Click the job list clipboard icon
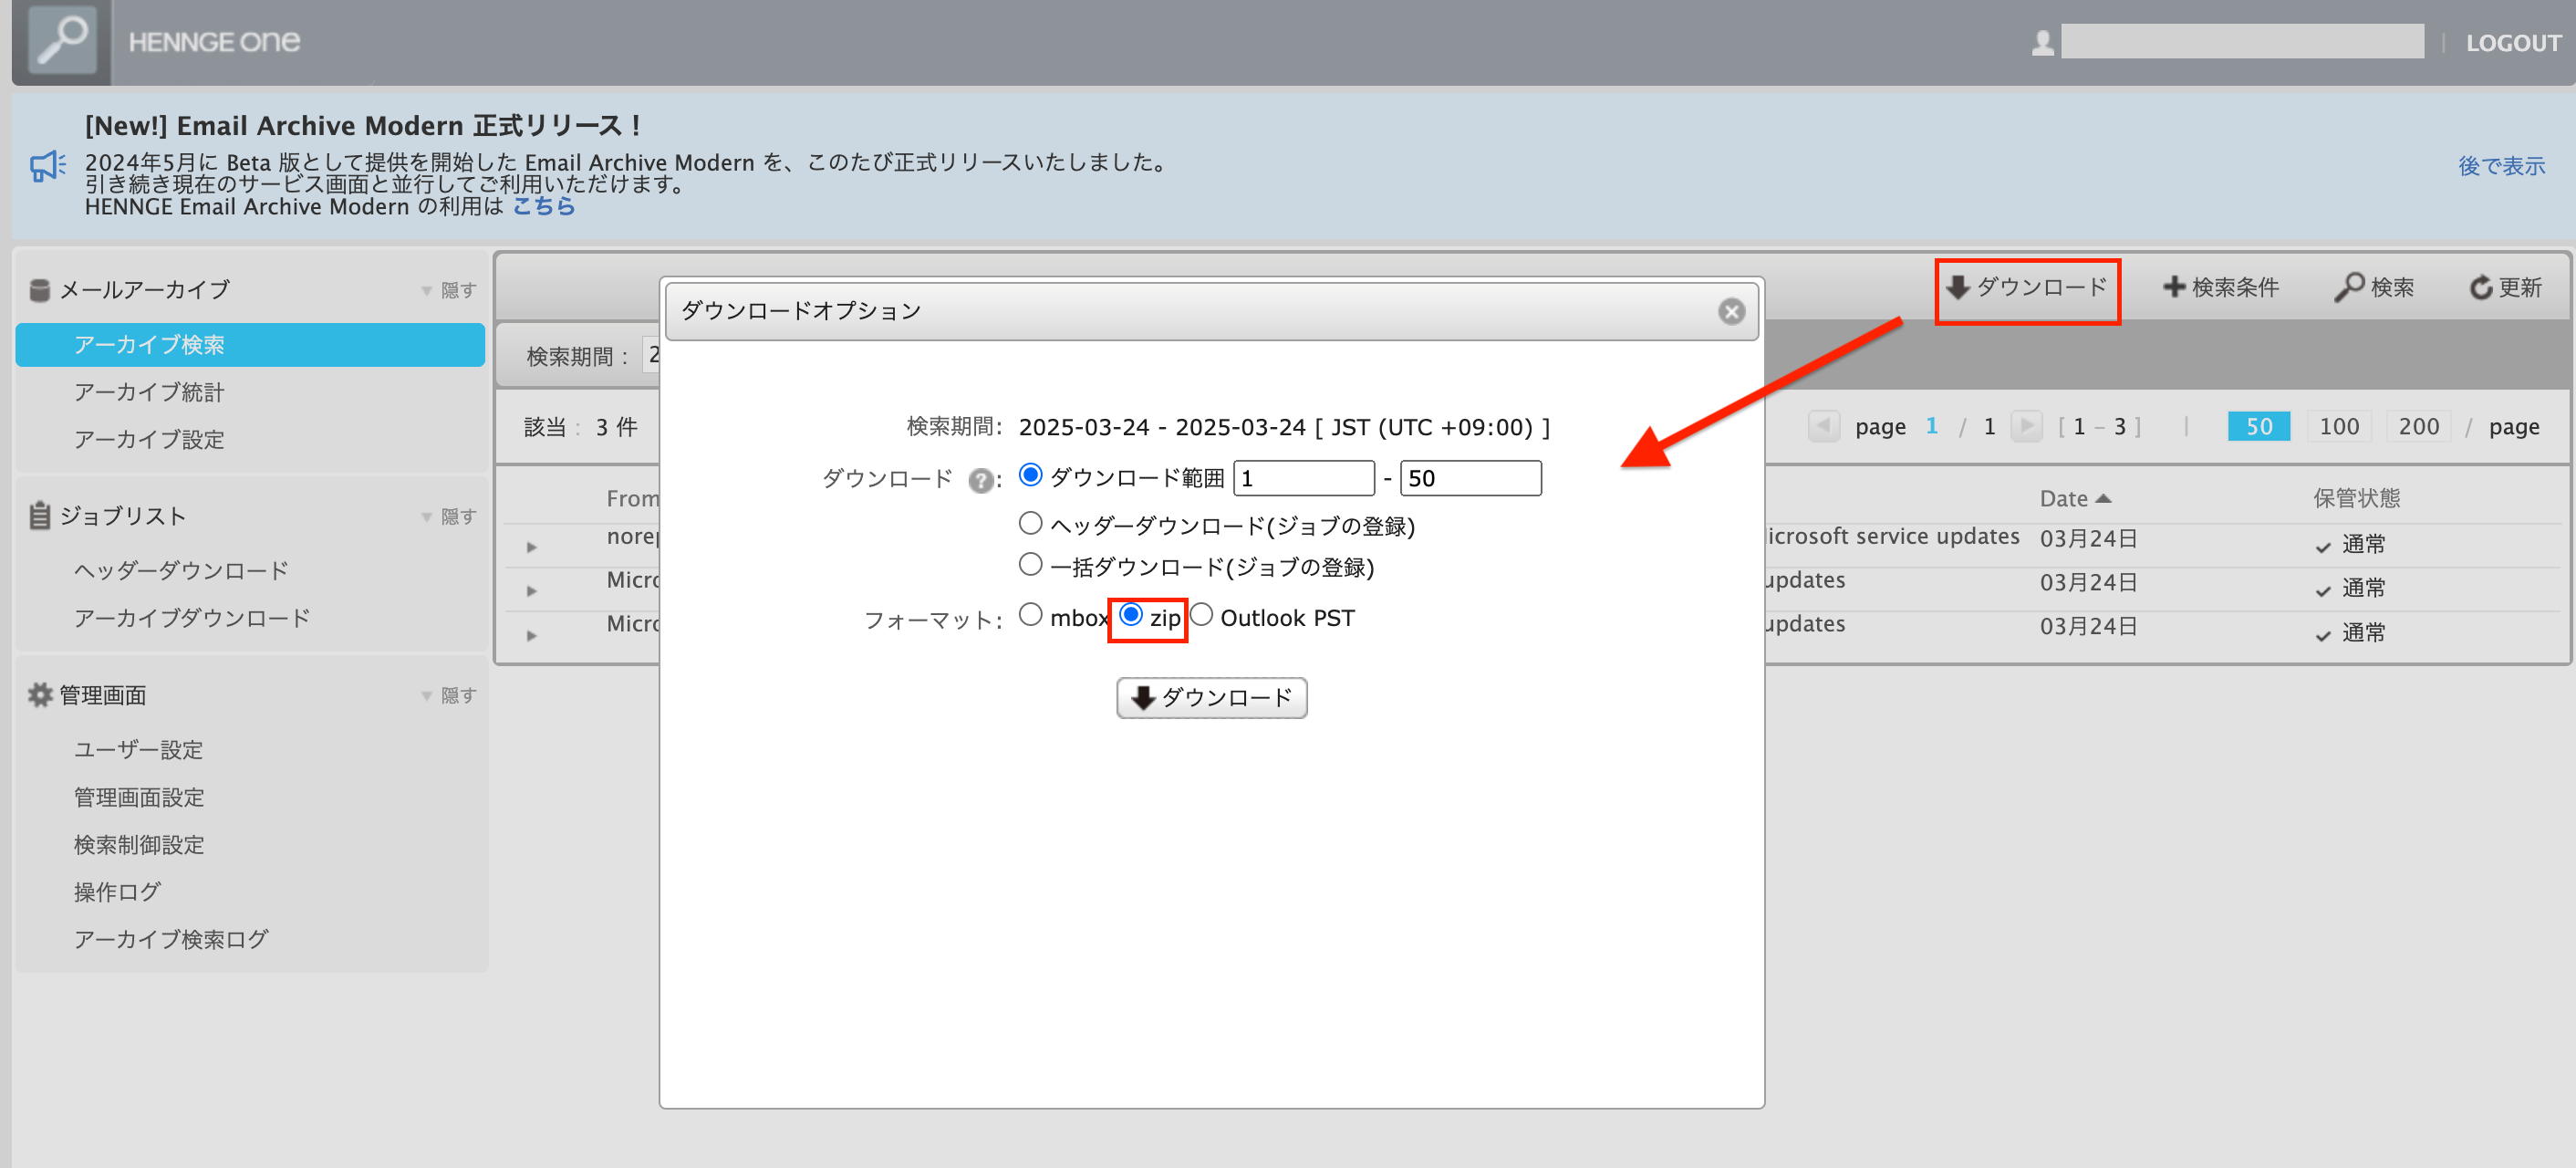The image size is (2576, 1168). (40, 516)
